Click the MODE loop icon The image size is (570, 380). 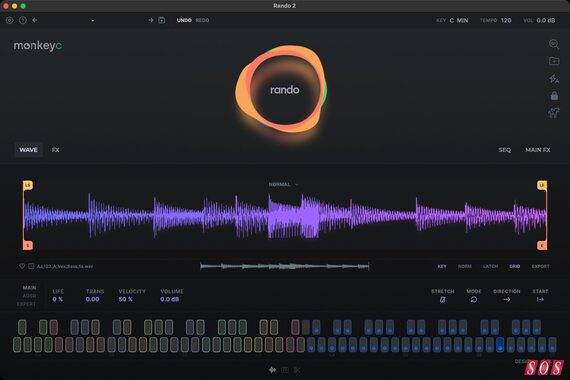(x=474, y=300)
